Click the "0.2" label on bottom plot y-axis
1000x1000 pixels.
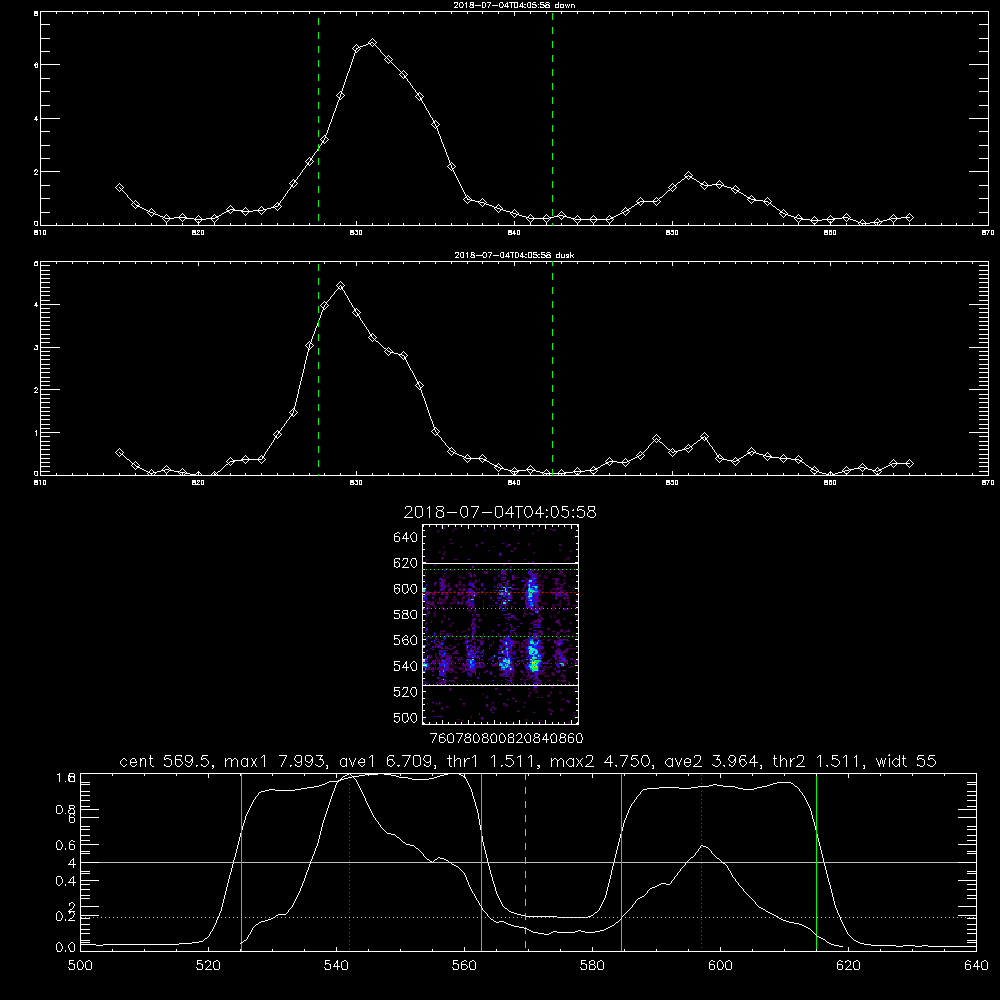(x=66, y=916)
